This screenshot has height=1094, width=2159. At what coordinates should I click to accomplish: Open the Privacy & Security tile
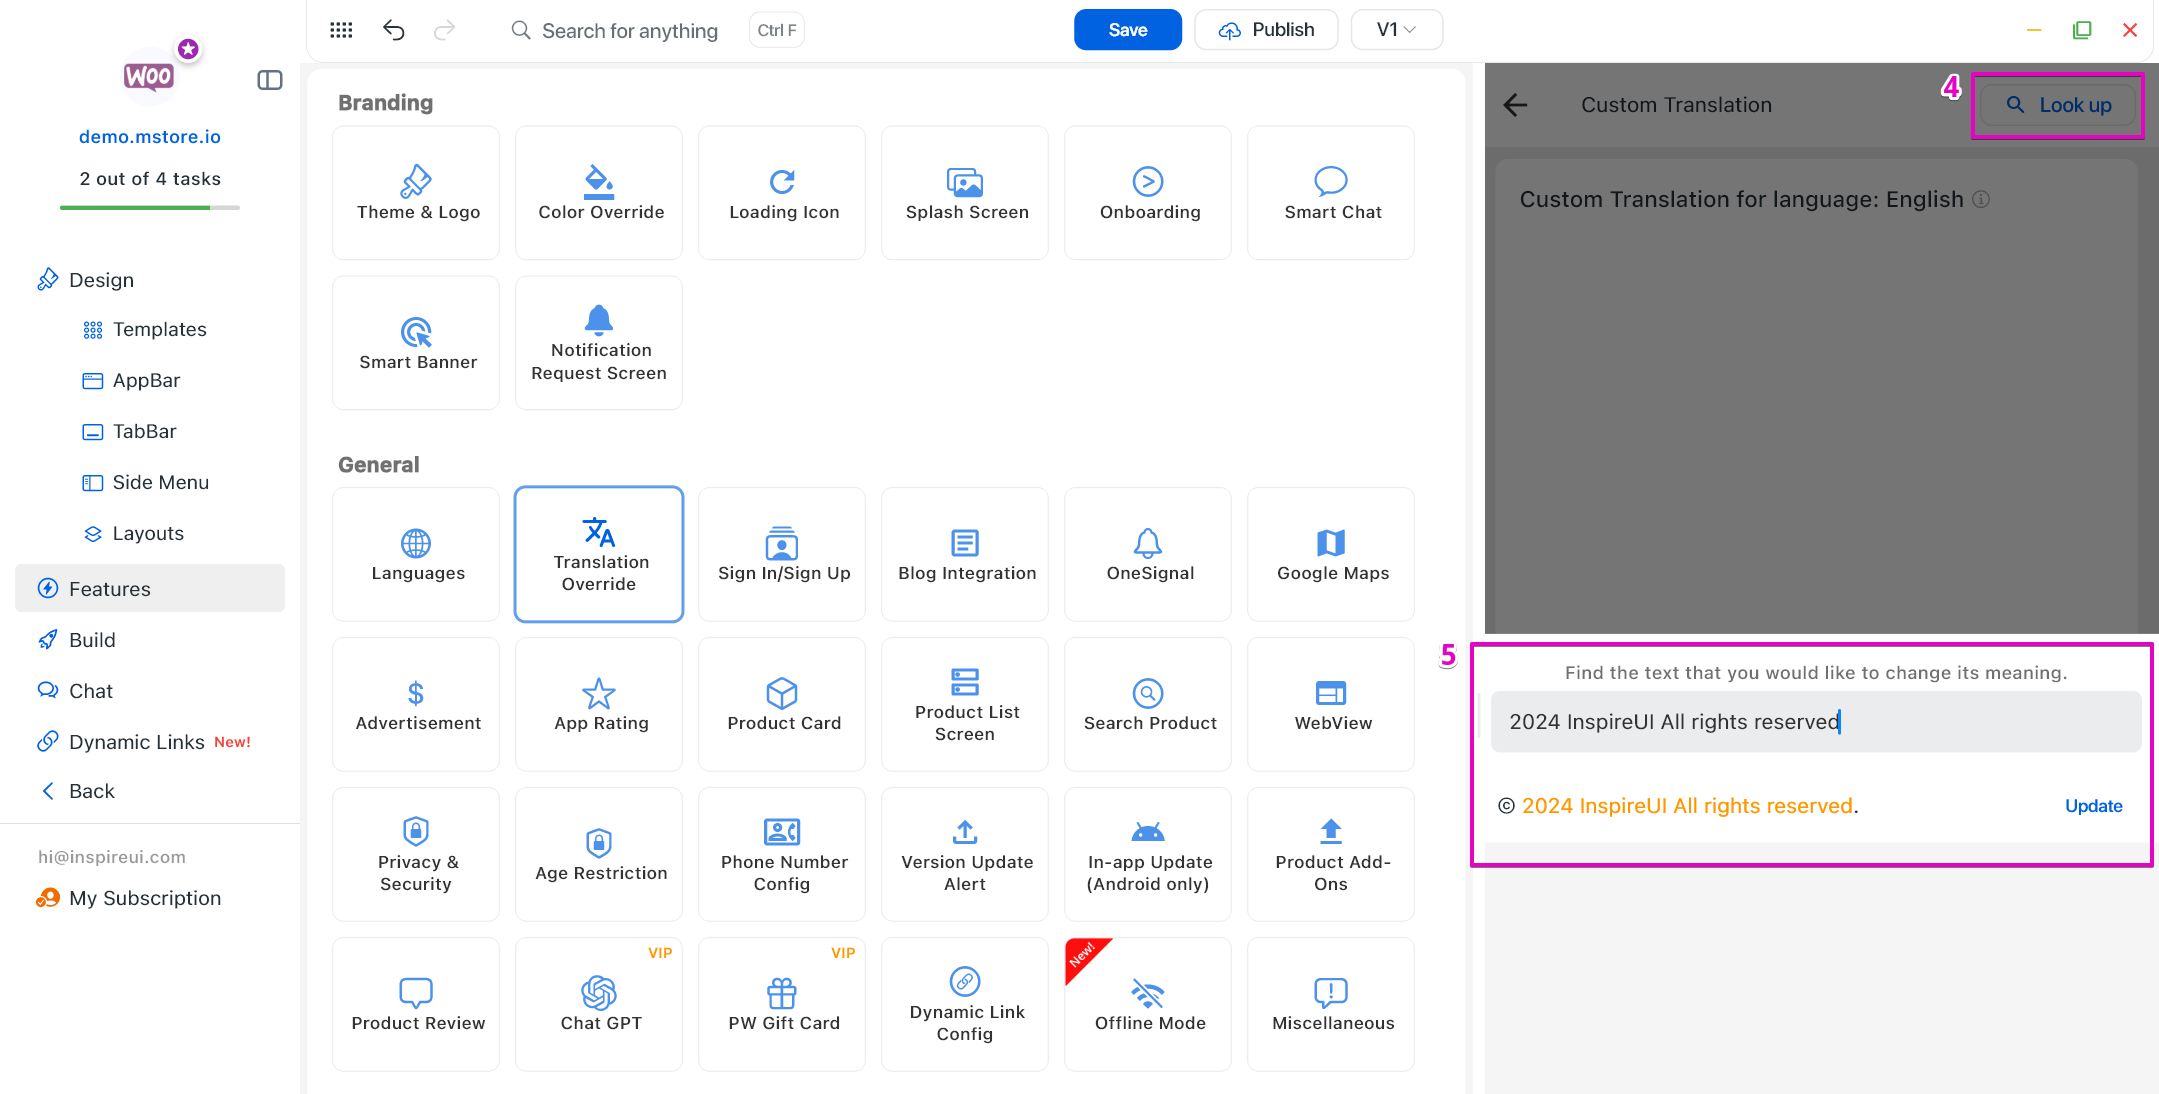tap(416, 854)
